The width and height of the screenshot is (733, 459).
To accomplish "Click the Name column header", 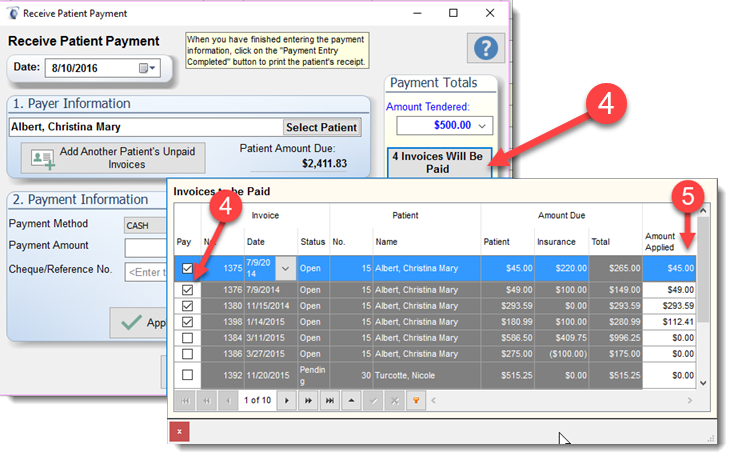I will [386, 242].
